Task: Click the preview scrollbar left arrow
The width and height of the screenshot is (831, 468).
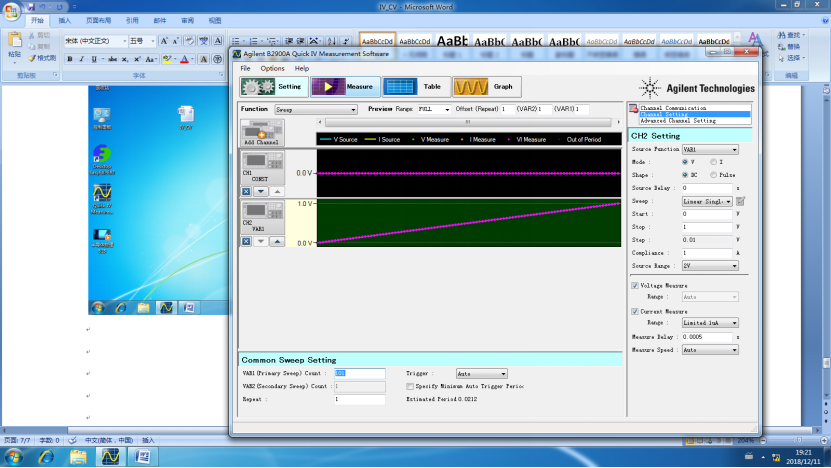Action: pos(320,122)
